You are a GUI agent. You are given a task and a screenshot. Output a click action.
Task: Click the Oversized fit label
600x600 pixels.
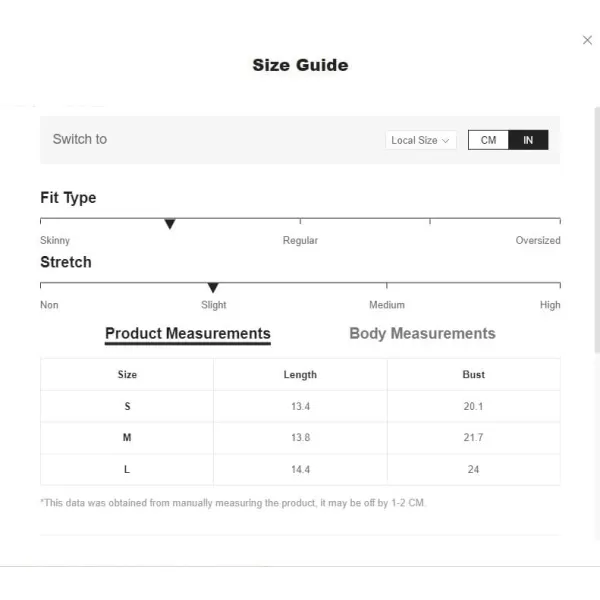pyautogui.click(x=538, y=240)
